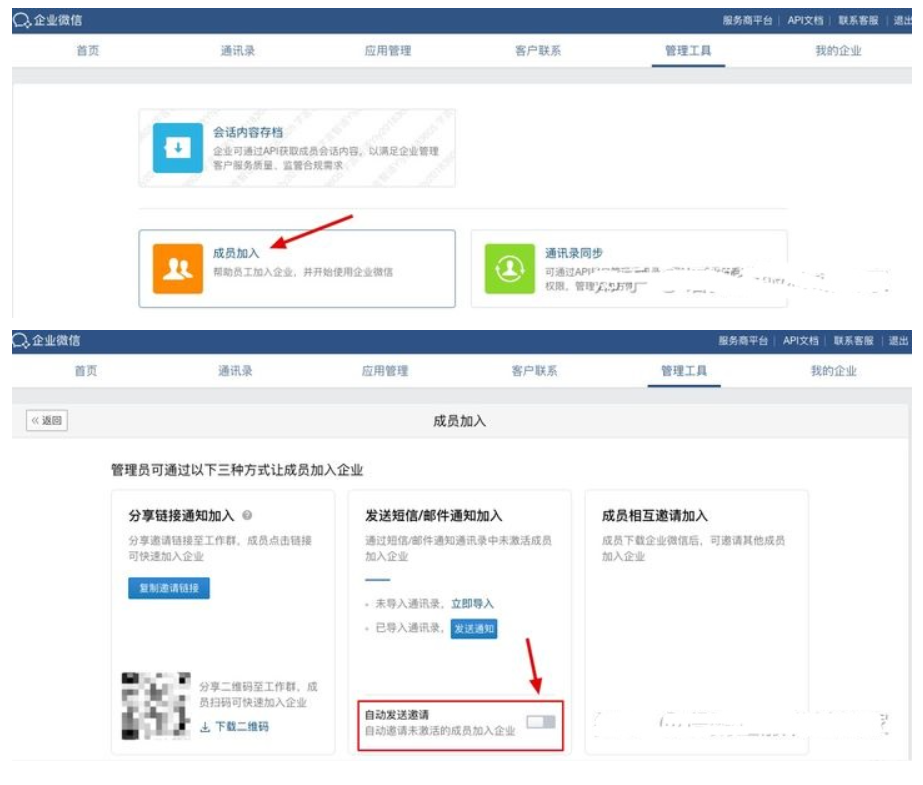Open 我的企业 tab on the tool cards page
Screen dimensions: 923x785
pos(838,51)
